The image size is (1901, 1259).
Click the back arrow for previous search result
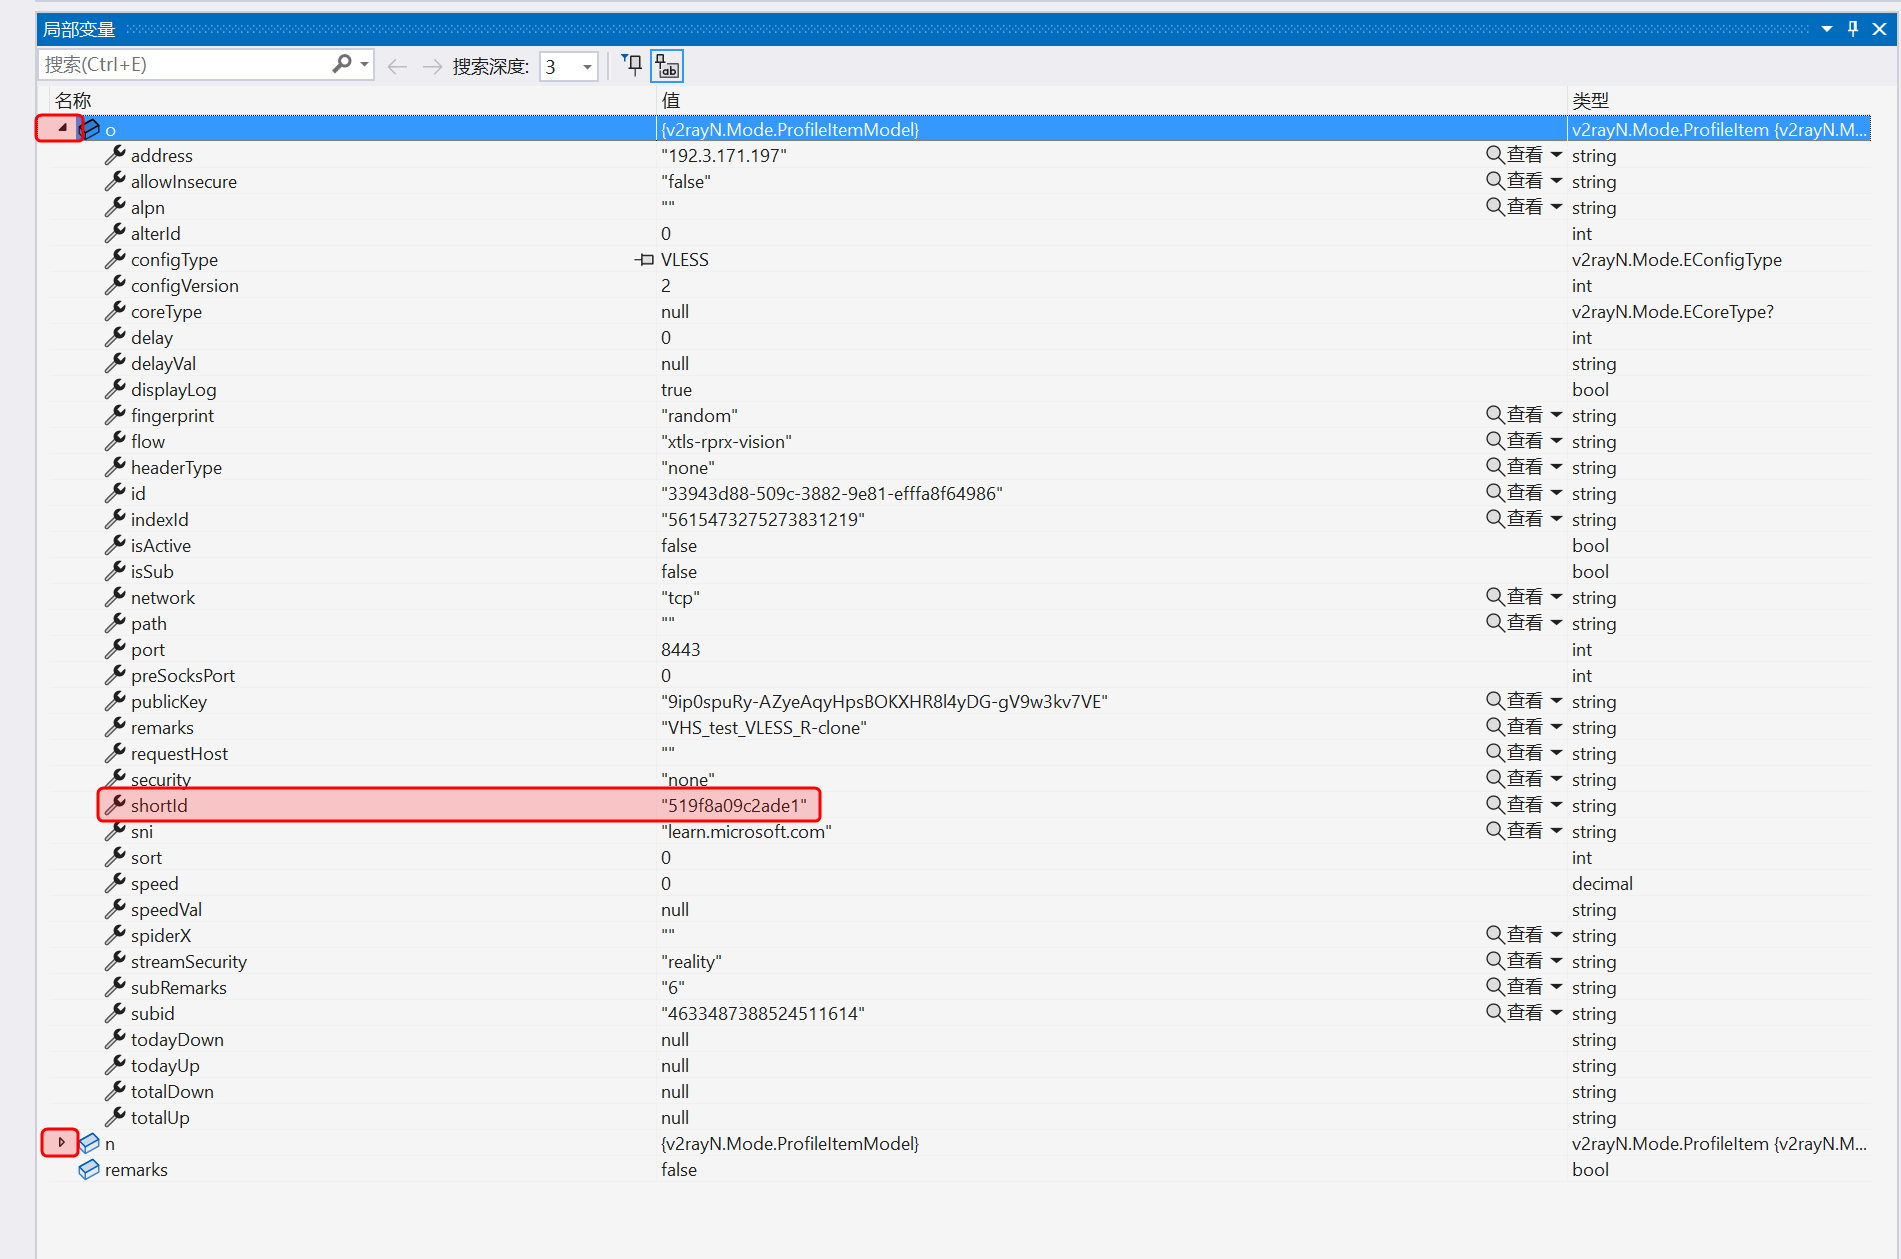pos(397,66)
